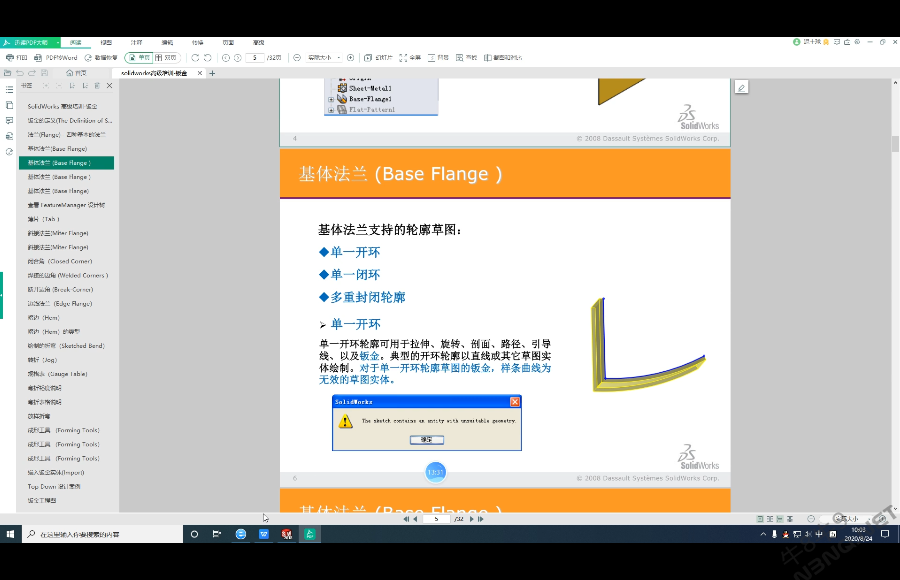Click the vertical scrollbar thumb

(895, 144)
